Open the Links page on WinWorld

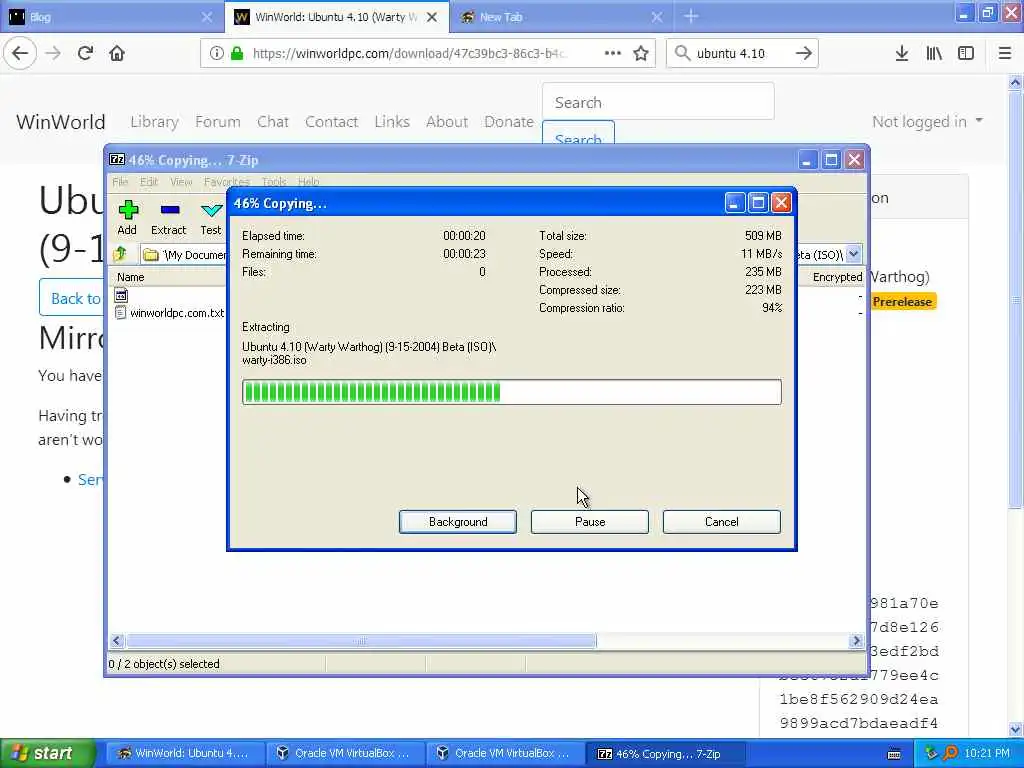click(x=392, y=122)
